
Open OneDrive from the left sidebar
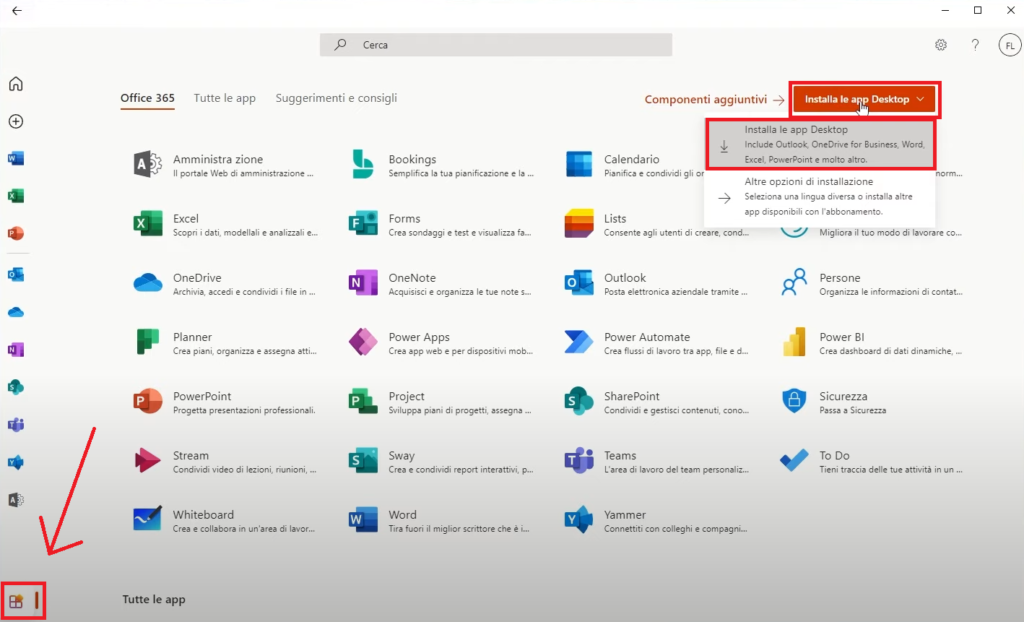16,312
